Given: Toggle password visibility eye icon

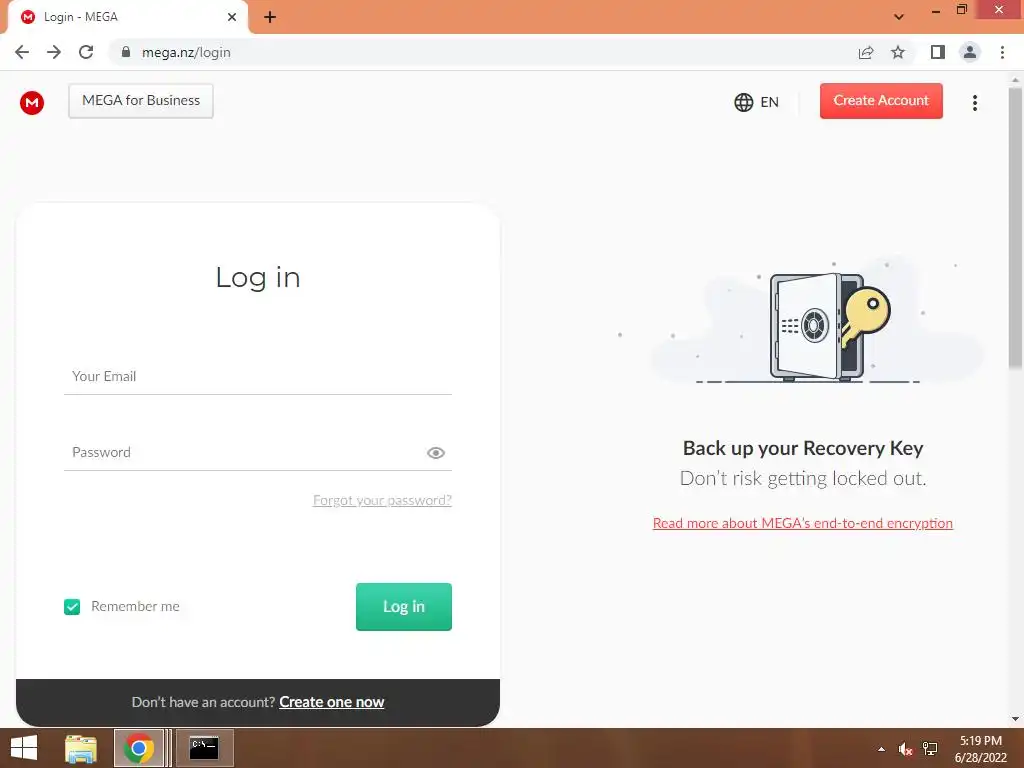Looking at the screenshot, I should tap(436, 453).
